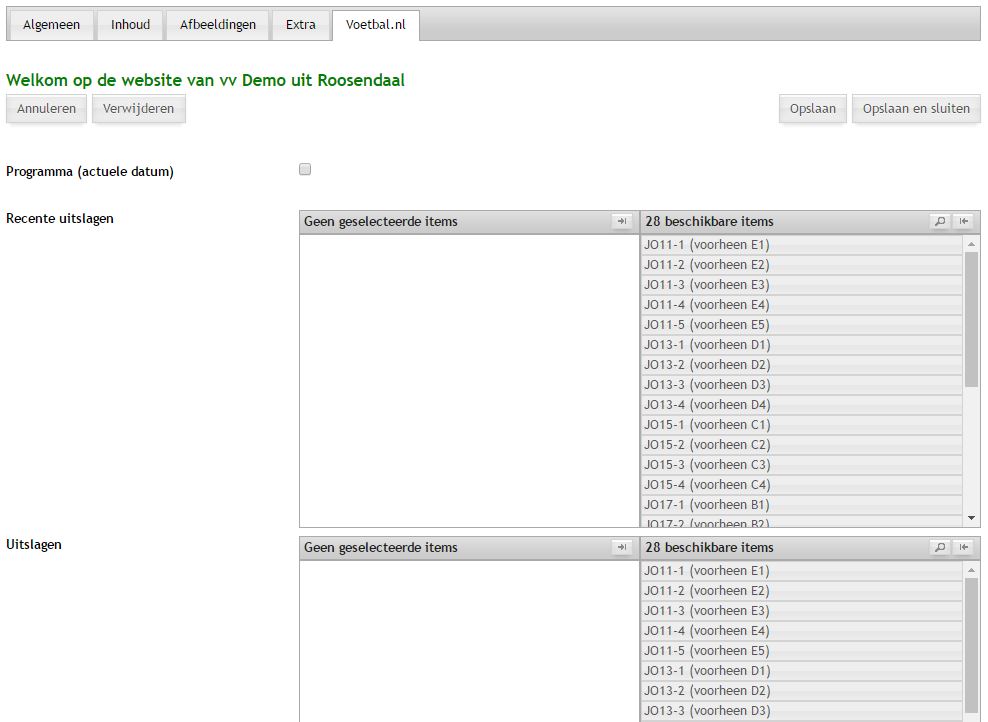988x722 pixels.
Task: Open the Inhoud tab
Action: point(130,25)
